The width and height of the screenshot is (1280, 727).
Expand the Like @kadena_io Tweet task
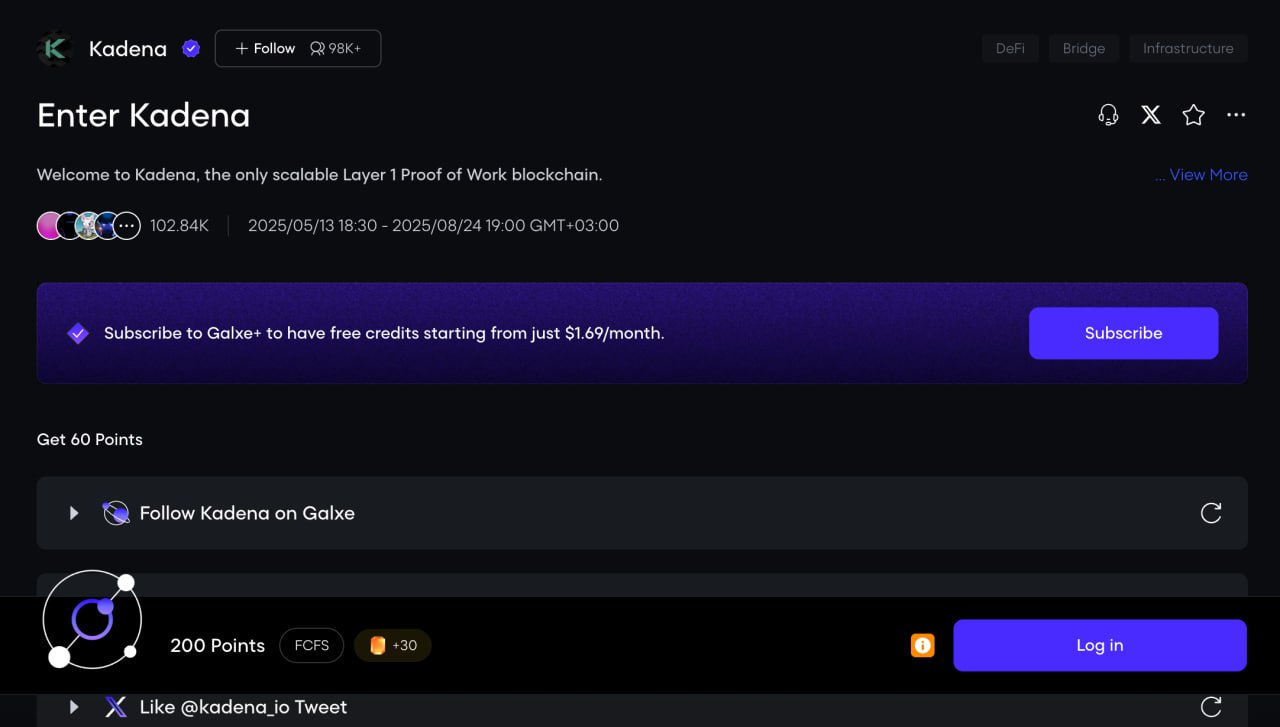coord(73,707)
